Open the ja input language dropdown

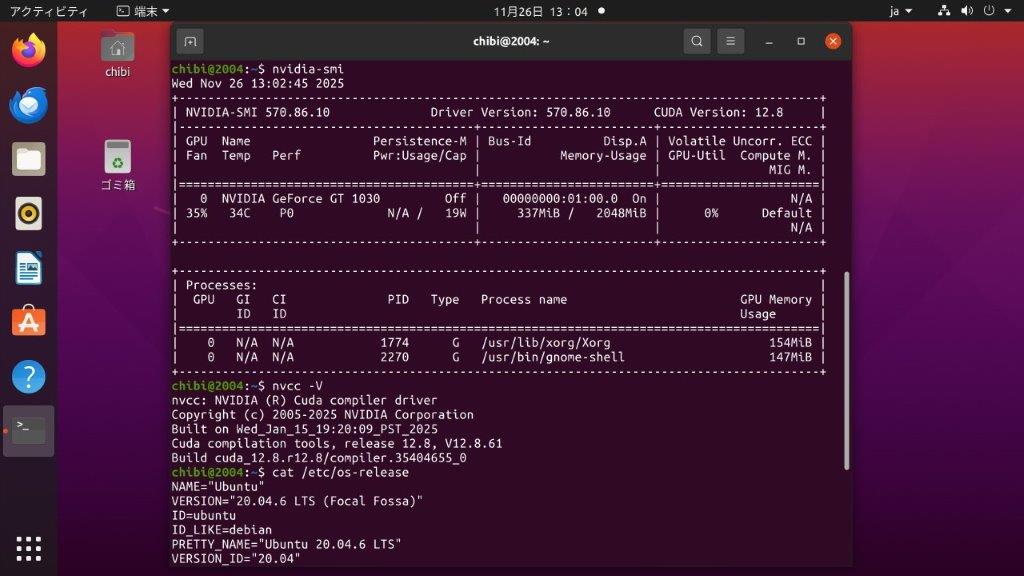pos(901,11)
